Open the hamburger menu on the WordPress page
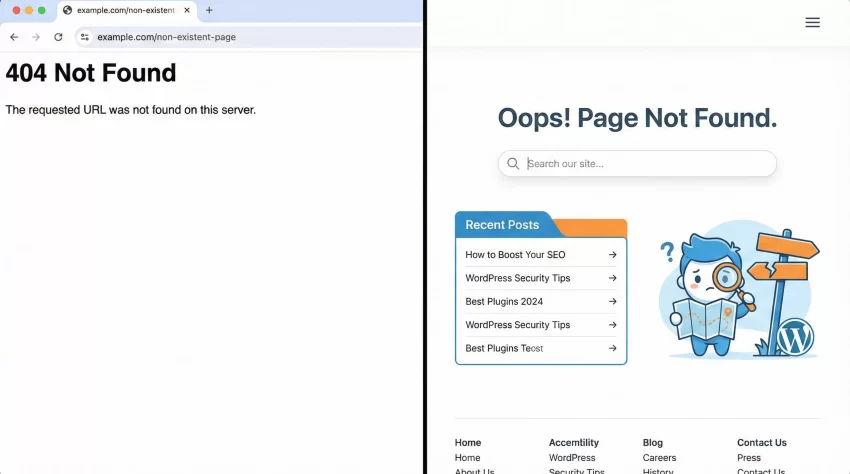 (812, 22)
